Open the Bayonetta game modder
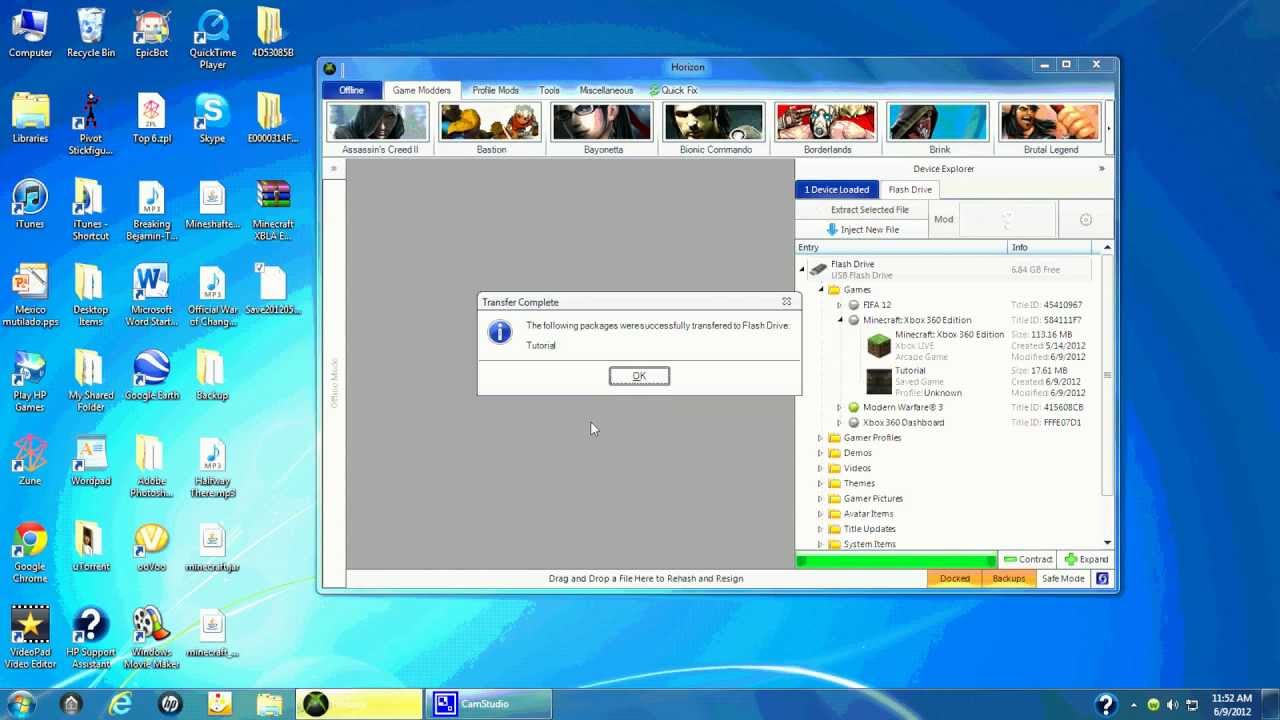 (603, 129)
